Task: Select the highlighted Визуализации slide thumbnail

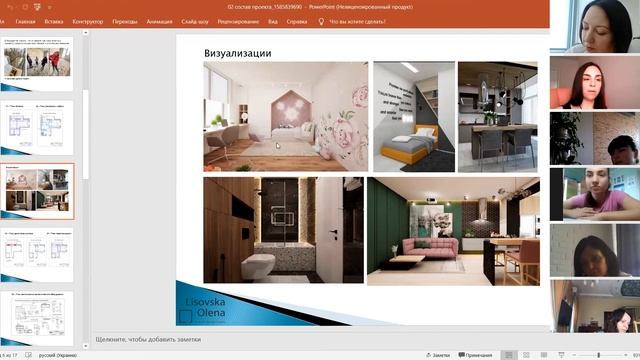Action: pyautogui.click(x=37, y=191)
